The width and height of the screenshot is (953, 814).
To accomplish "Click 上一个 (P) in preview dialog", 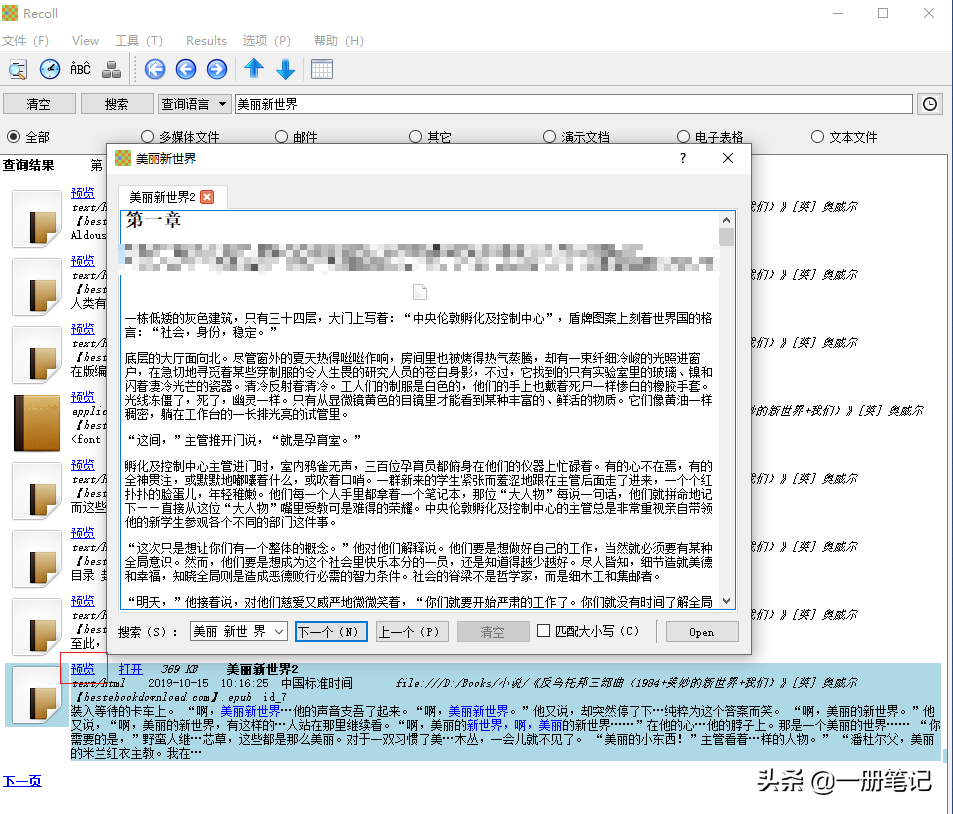I will coord(412,632).
